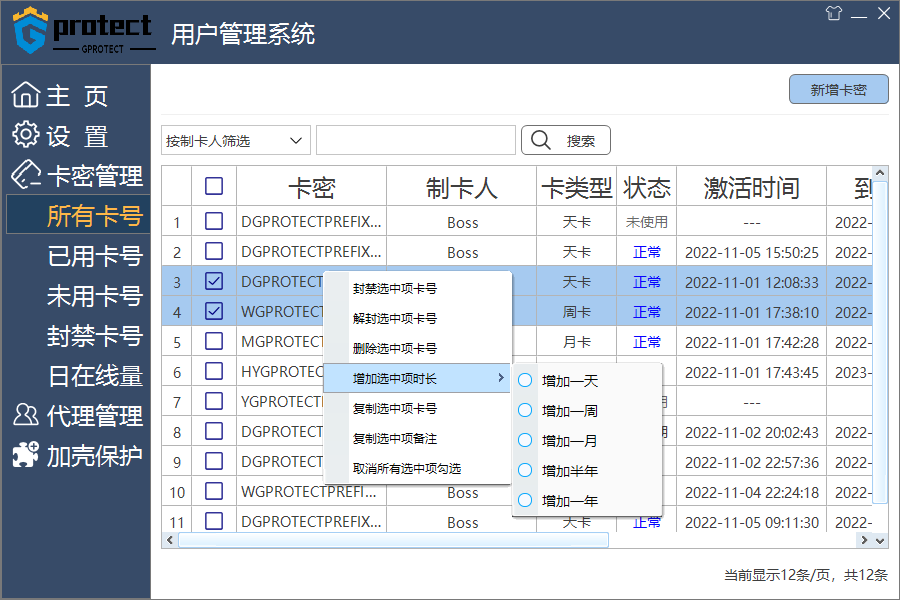Click the 未使用 status in row 1
The width and height of the screenshot is (900, 600).
[x=647, y=222]
